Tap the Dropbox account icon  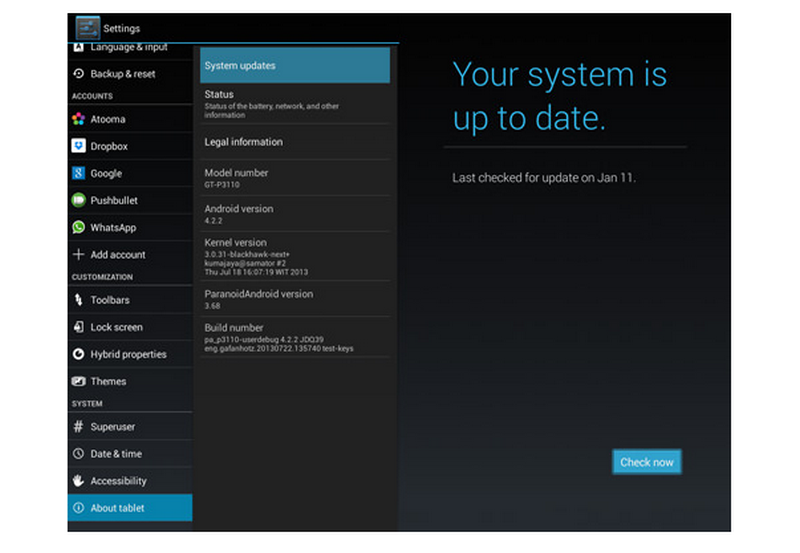[x=79, y=146]
